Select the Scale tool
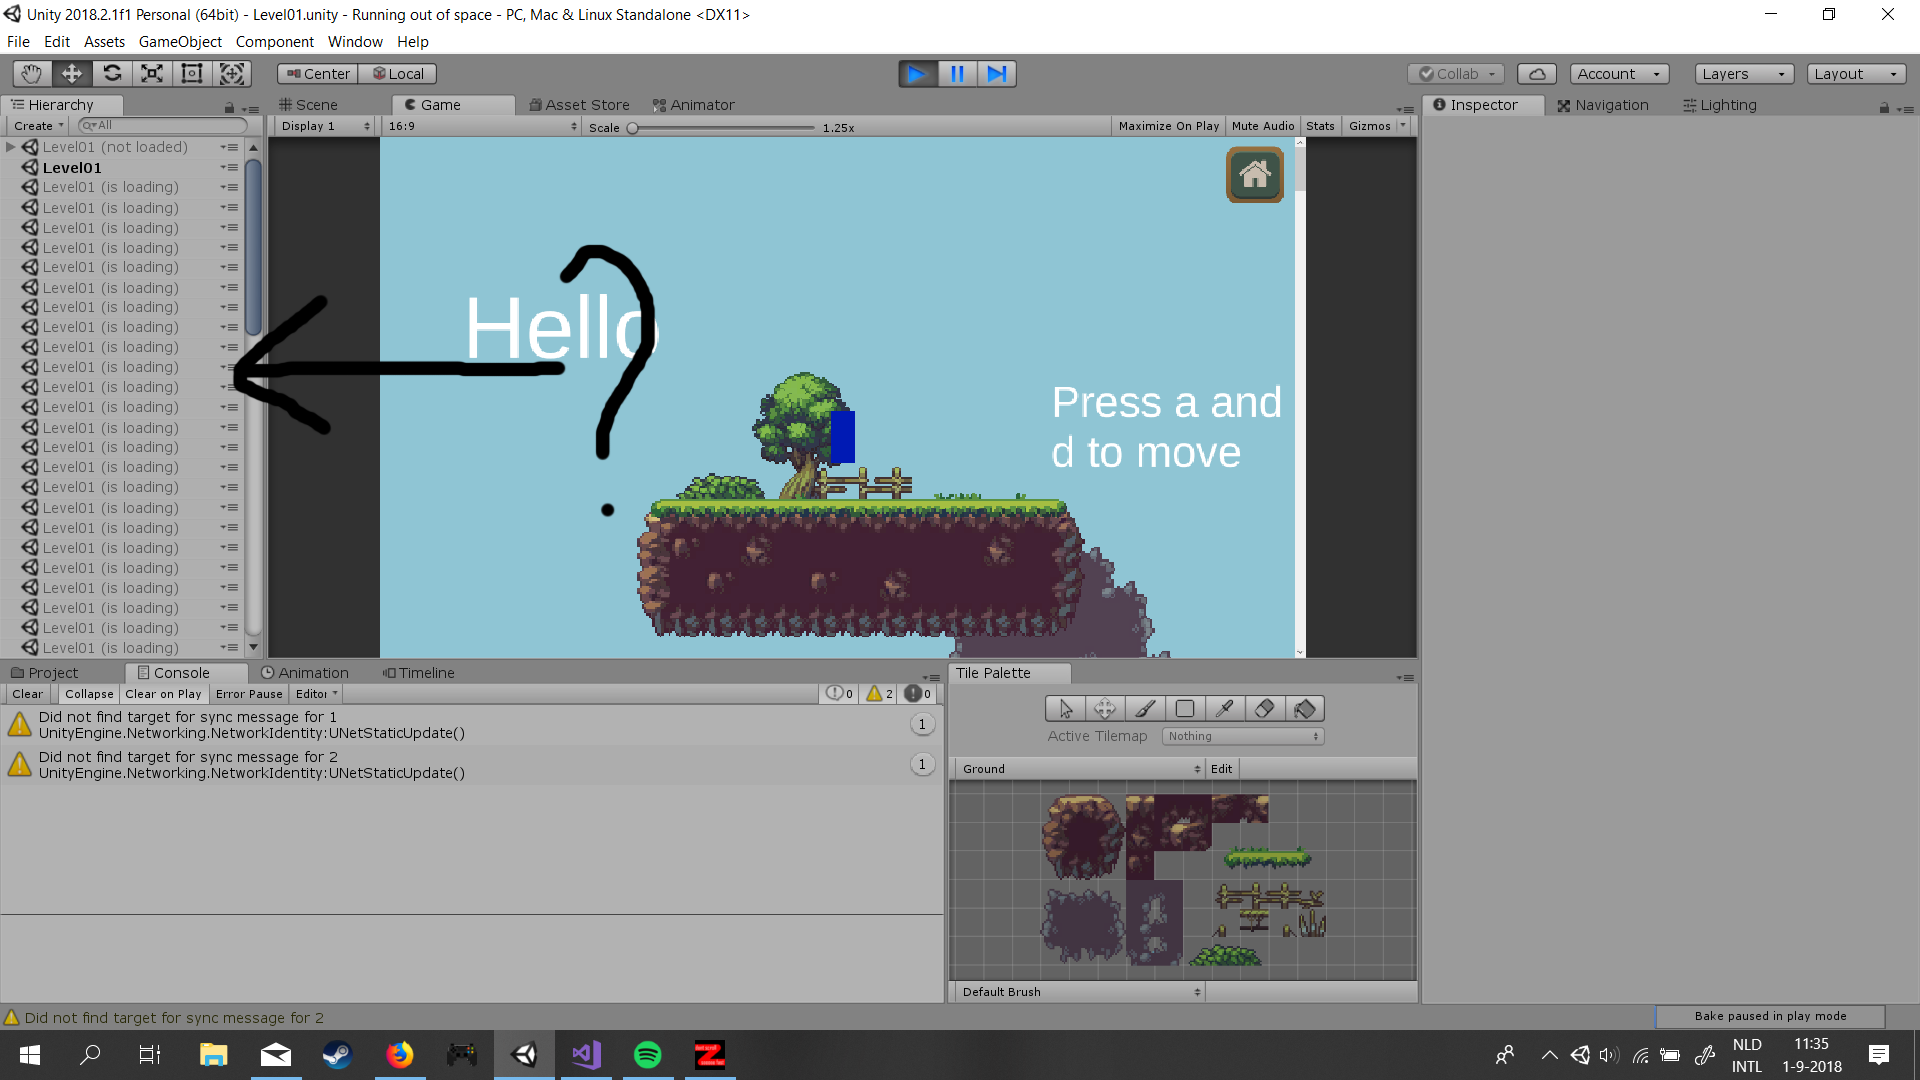This screenshot has width=1920, height=1080. pos(152,73)
